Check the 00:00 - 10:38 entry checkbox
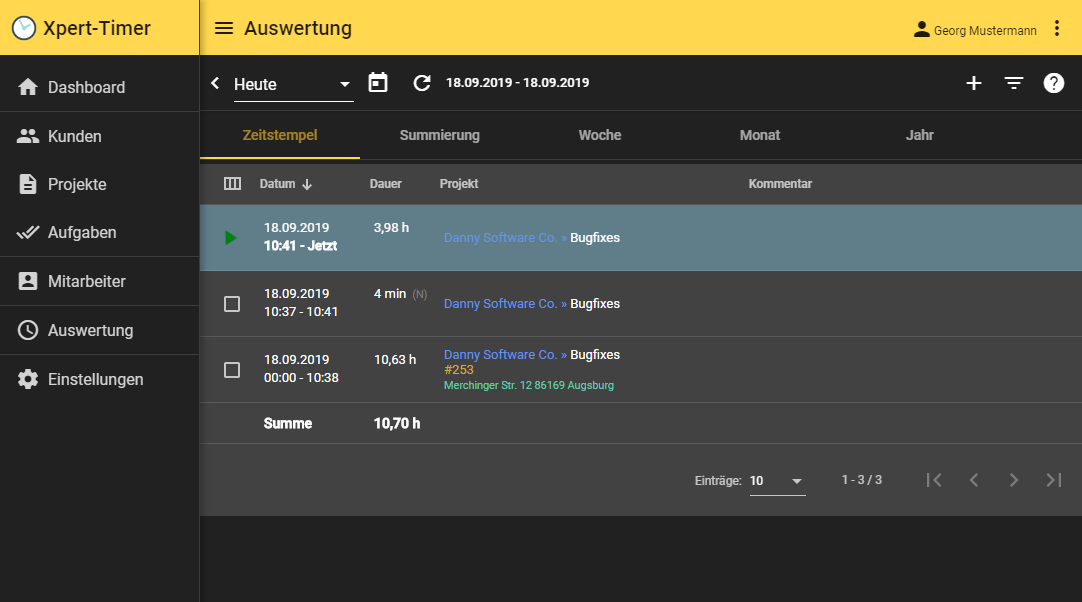Screen dimensions: 1082x602 (232, 370)
